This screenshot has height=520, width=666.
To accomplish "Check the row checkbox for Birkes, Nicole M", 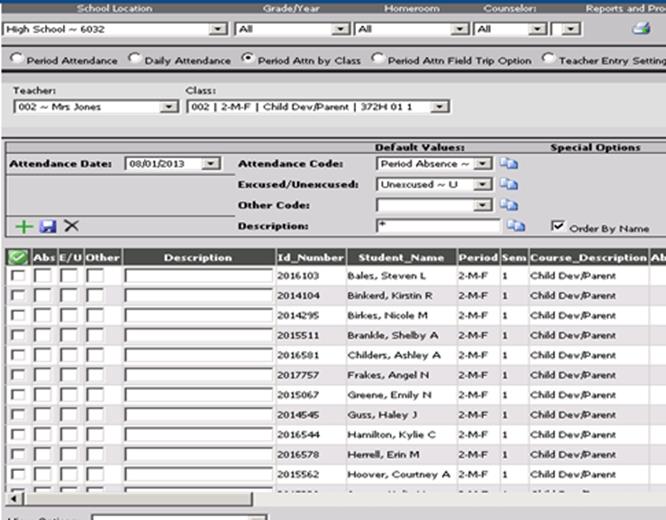I will point(18,315).
